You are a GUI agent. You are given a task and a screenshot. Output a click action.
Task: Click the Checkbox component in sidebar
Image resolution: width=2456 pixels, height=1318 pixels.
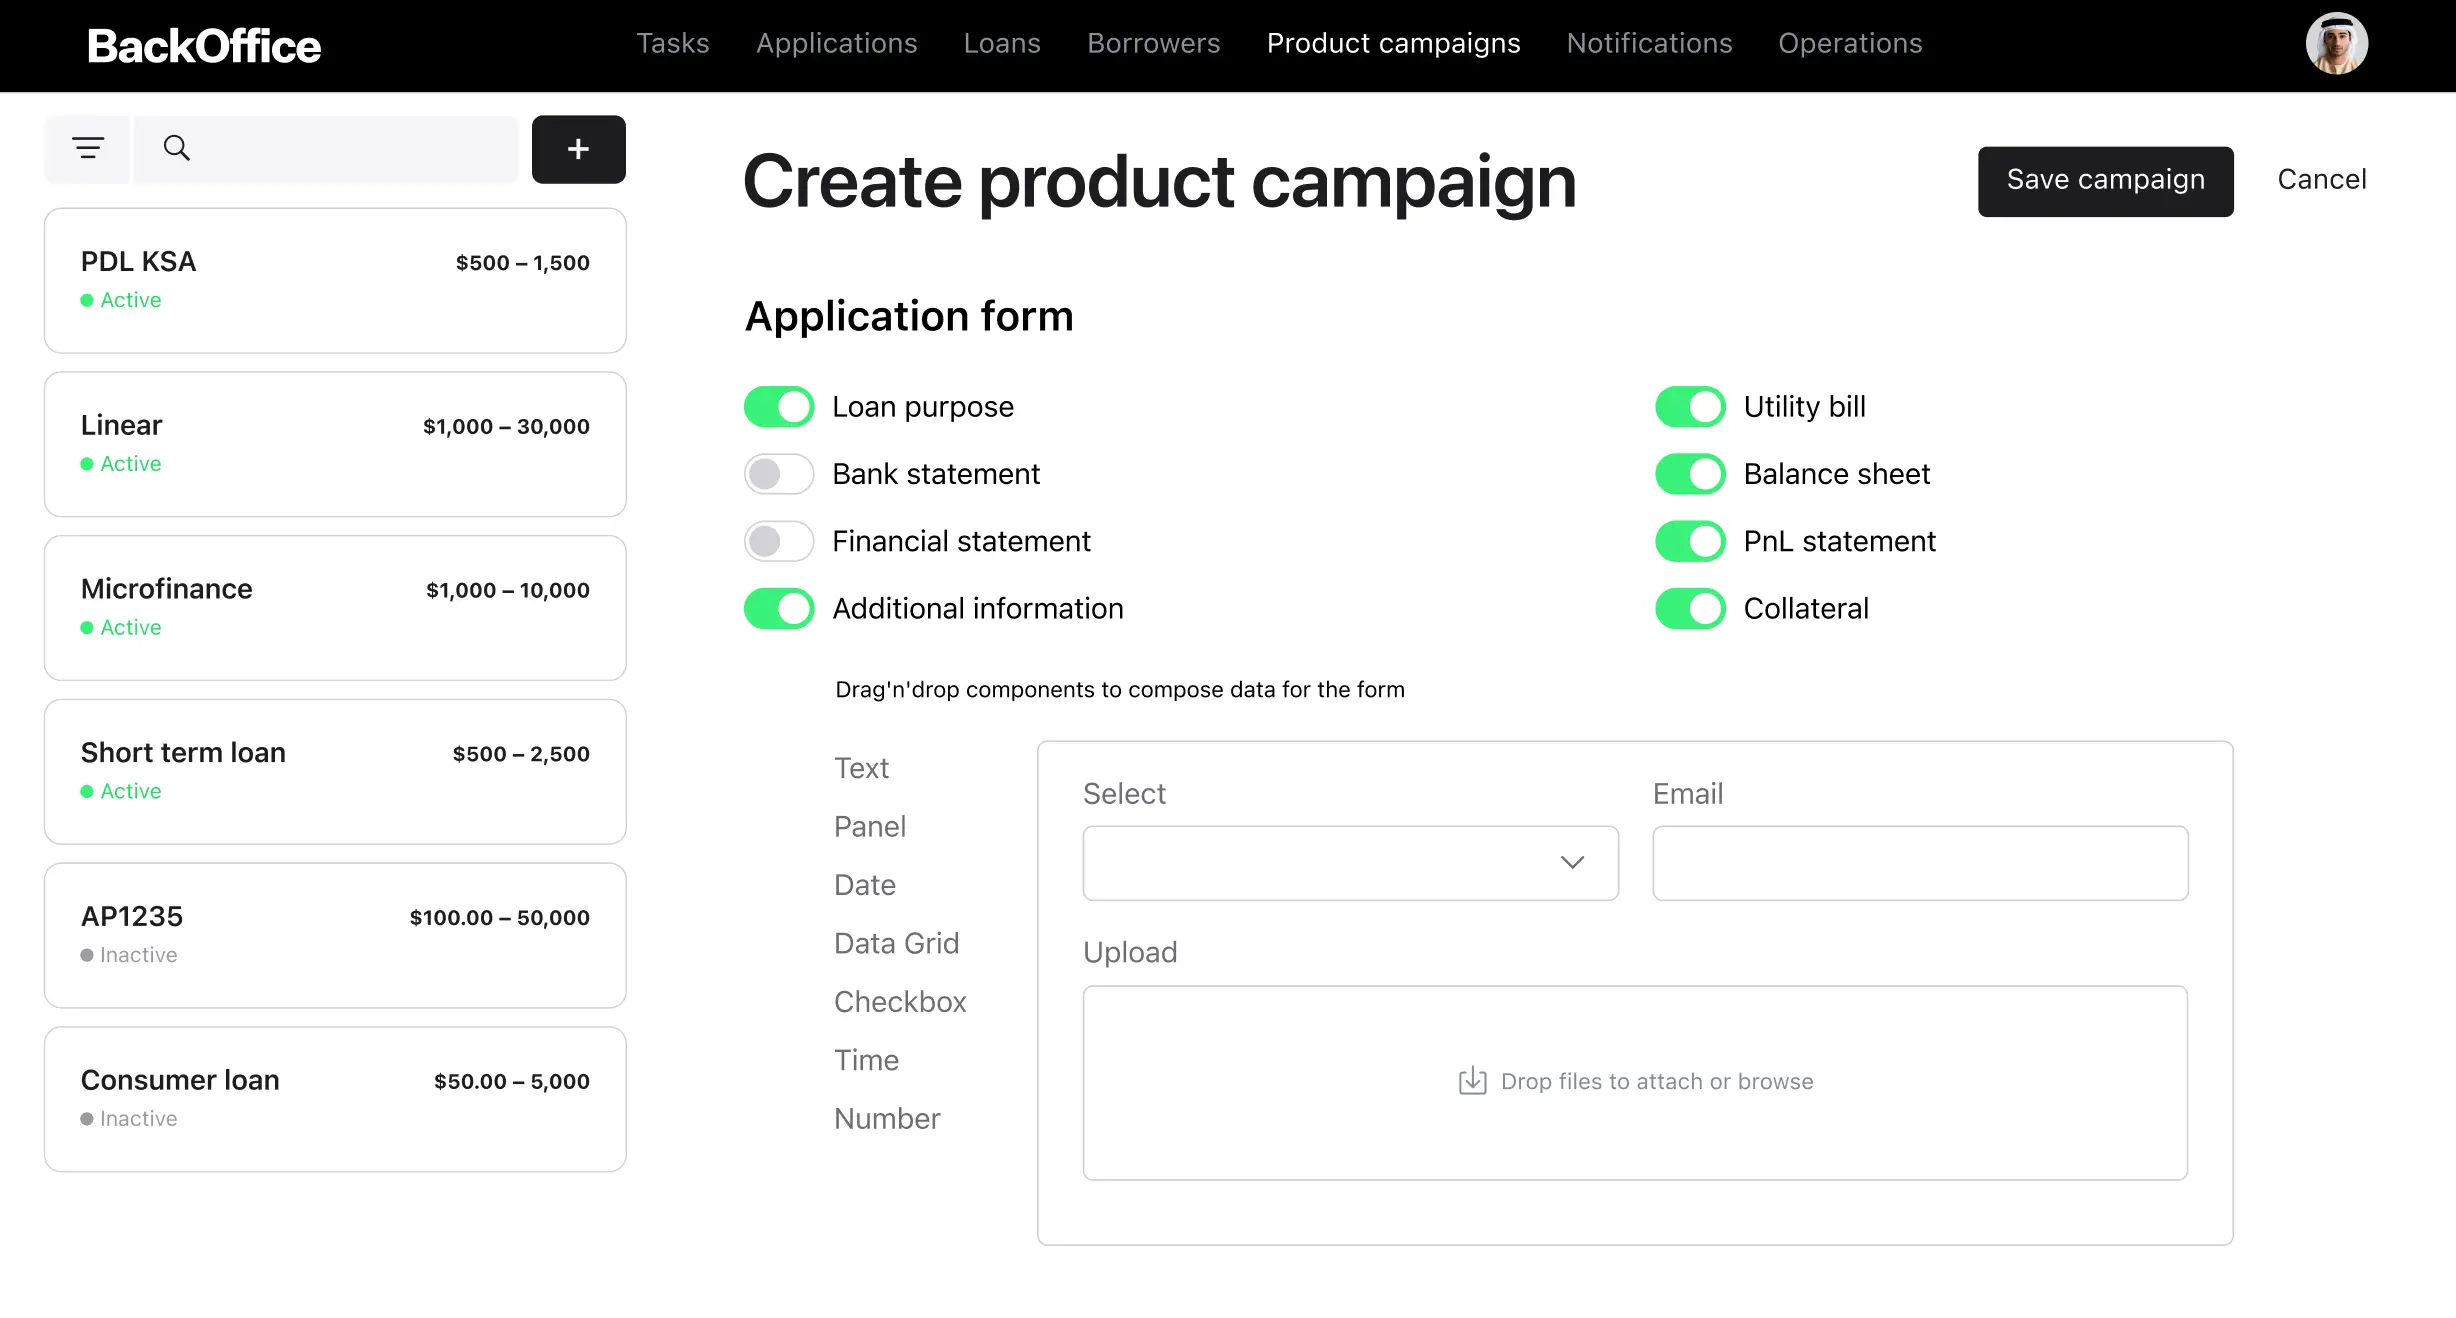point(900,1001)
